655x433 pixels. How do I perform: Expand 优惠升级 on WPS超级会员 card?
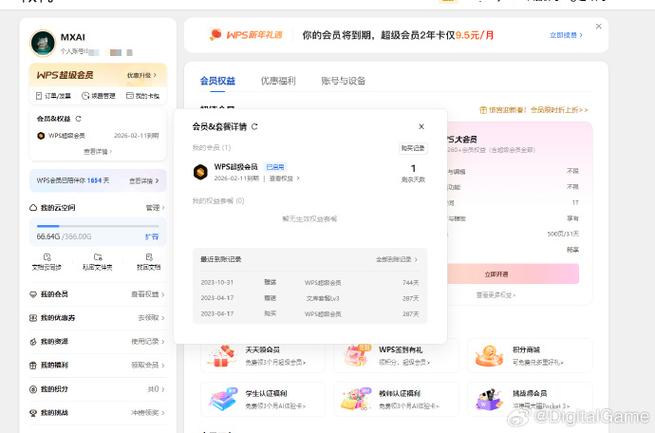click(x=141, y=76)
